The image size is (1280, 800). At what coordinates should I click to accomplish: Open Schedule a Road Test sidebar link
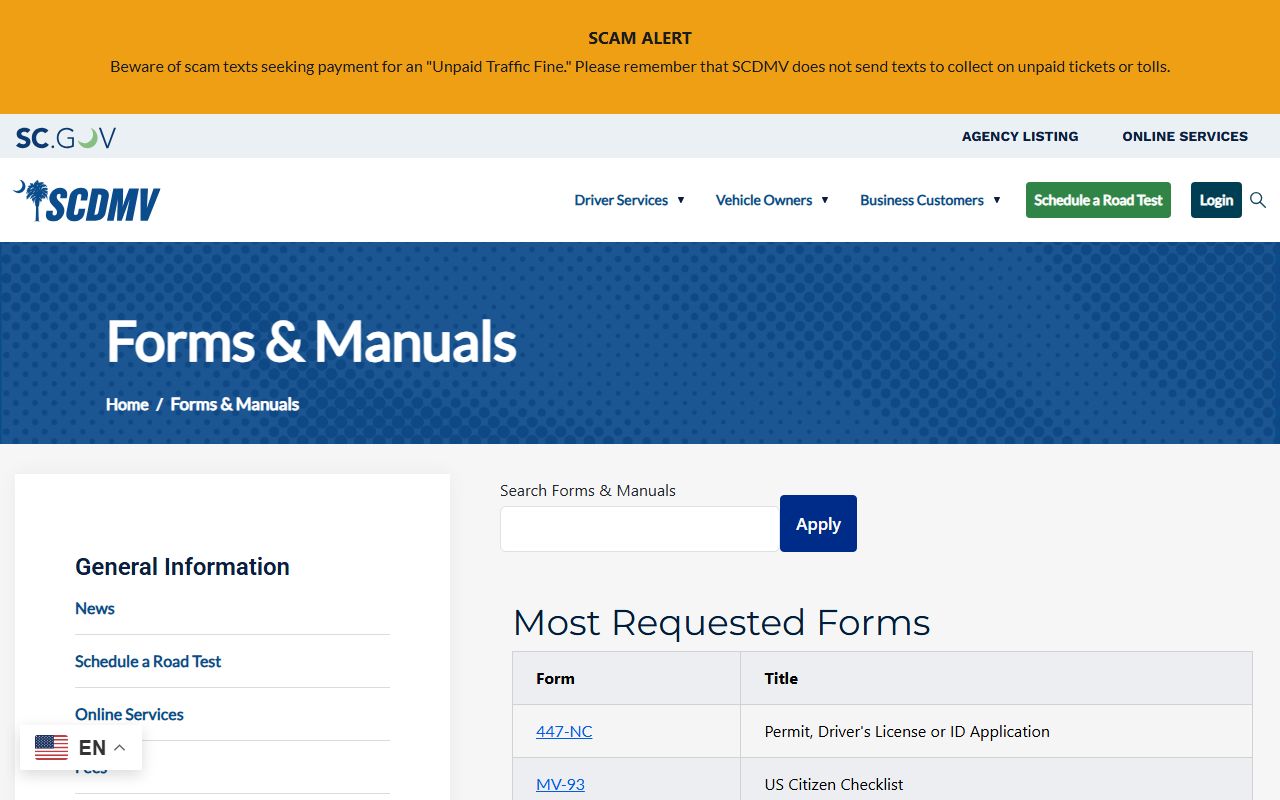pos(148,661)
